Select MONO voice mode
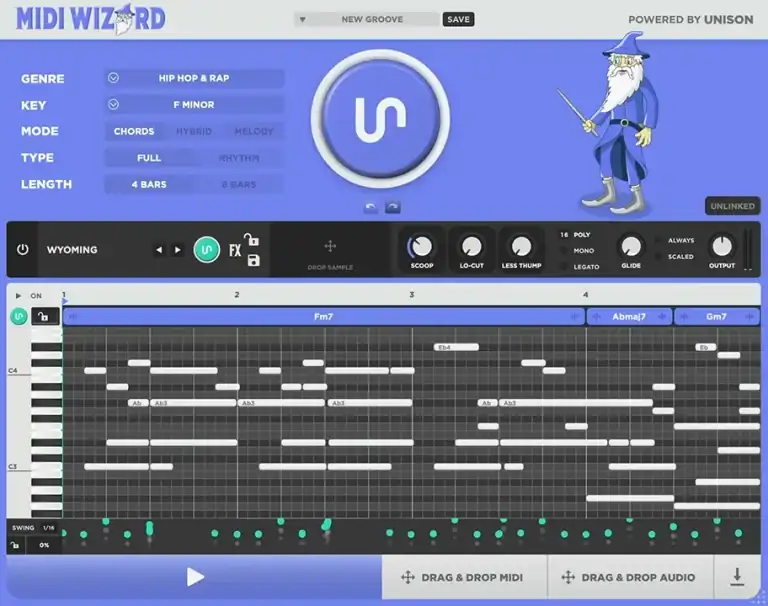Image resolution: width=768 pixels, height=606 pixels. click(x=583, y=251)
